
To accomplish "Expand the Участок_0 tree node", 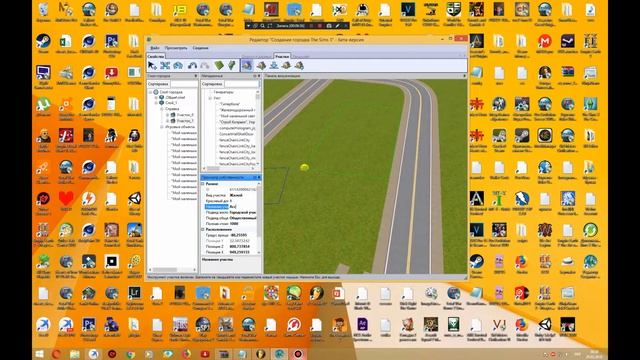I will (x=167, y=115).
